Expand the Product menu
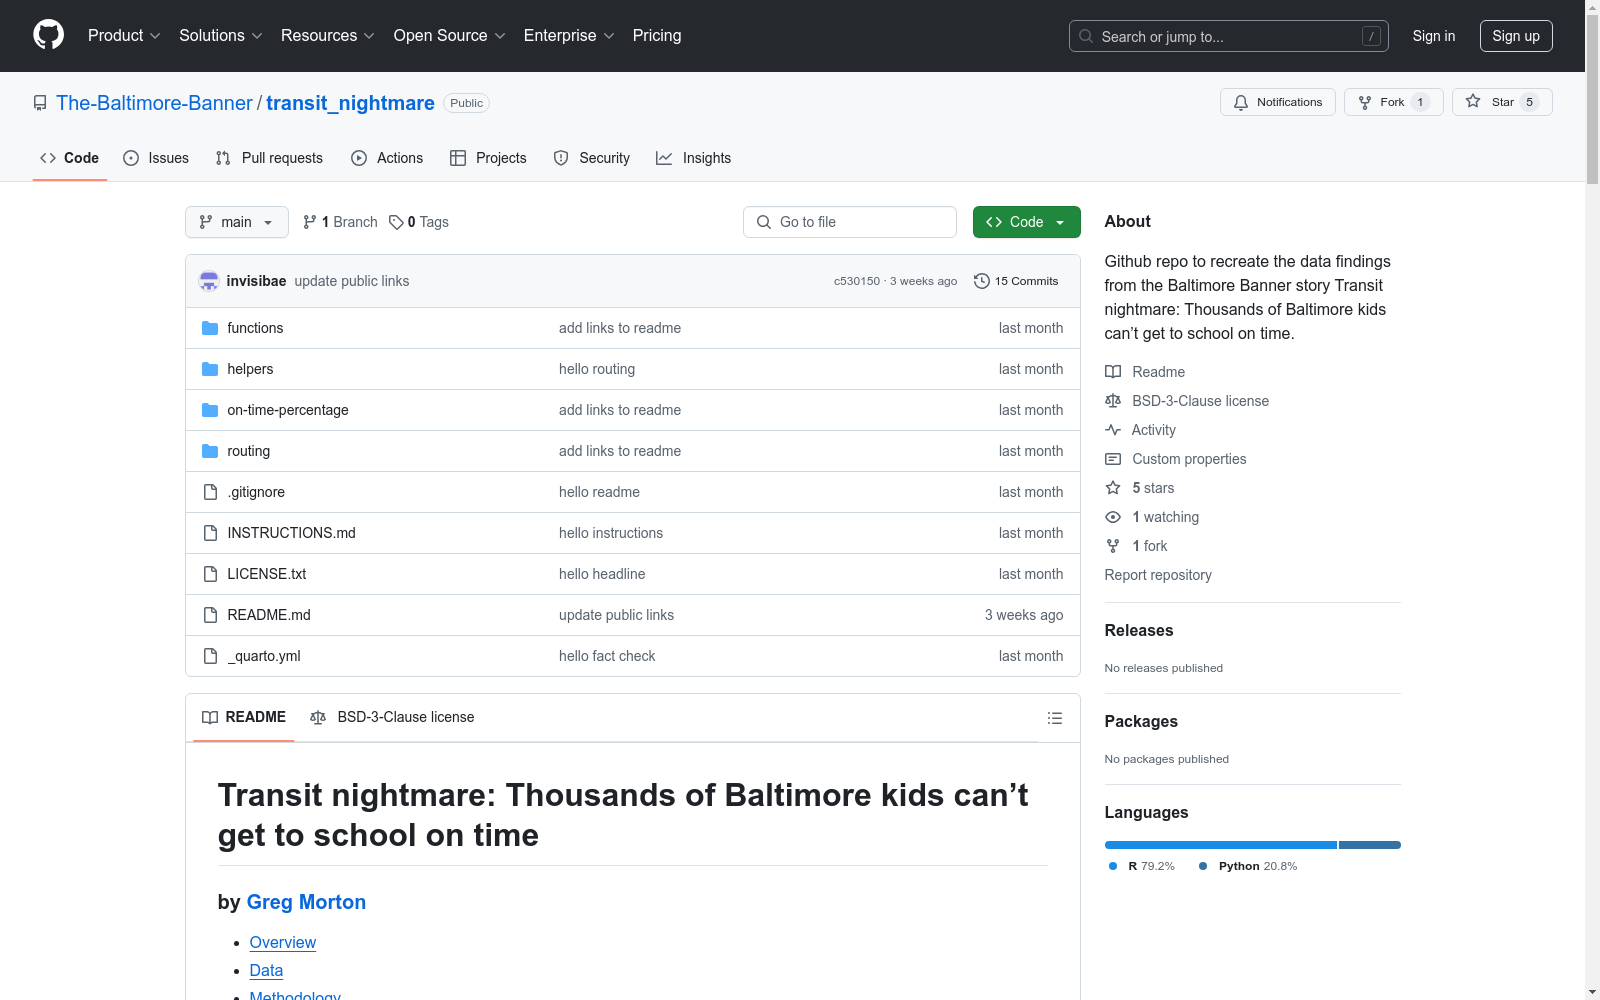Image resolution: width=1600 pixels, height=1000 pixels. 124,35
